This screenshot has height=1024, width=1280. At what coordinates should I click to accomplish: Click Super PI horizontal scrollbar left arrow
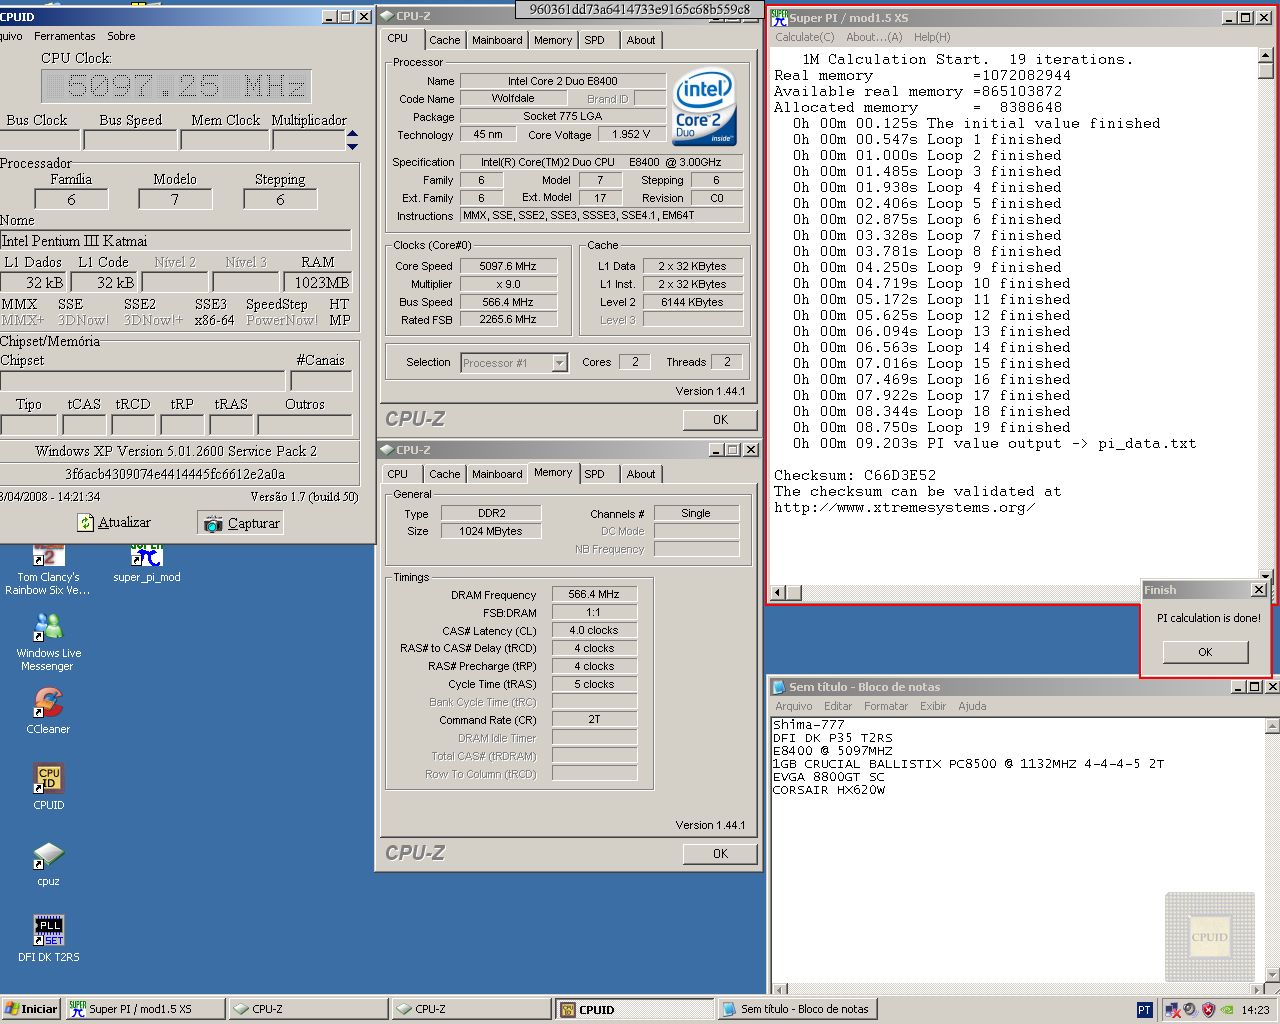[778, 592]
